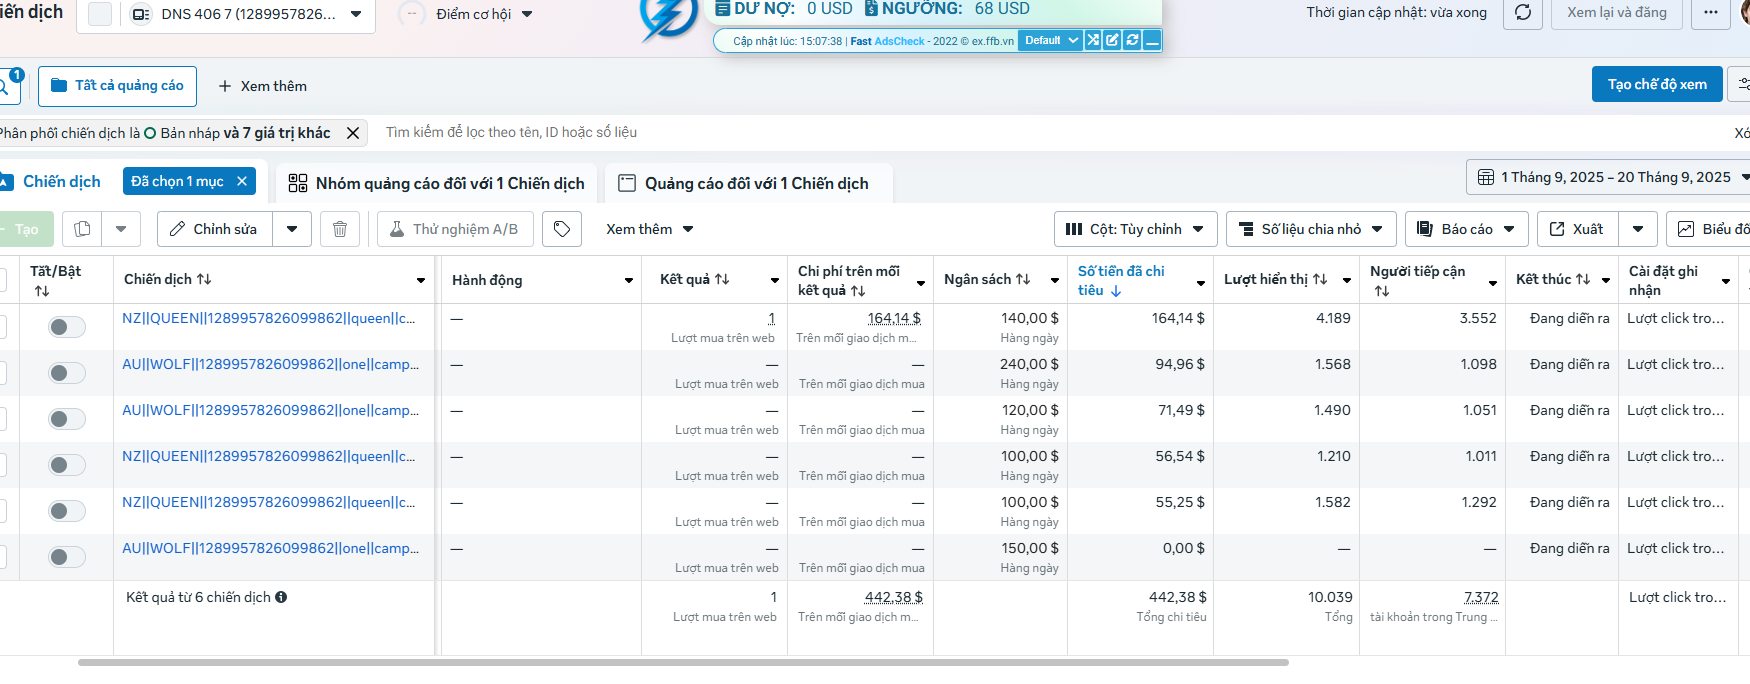This screenshot has width=1750, height=684.
Task: Sort by 'Số tiền đã chi tiêu' column header
Action: click(1121, 281)
